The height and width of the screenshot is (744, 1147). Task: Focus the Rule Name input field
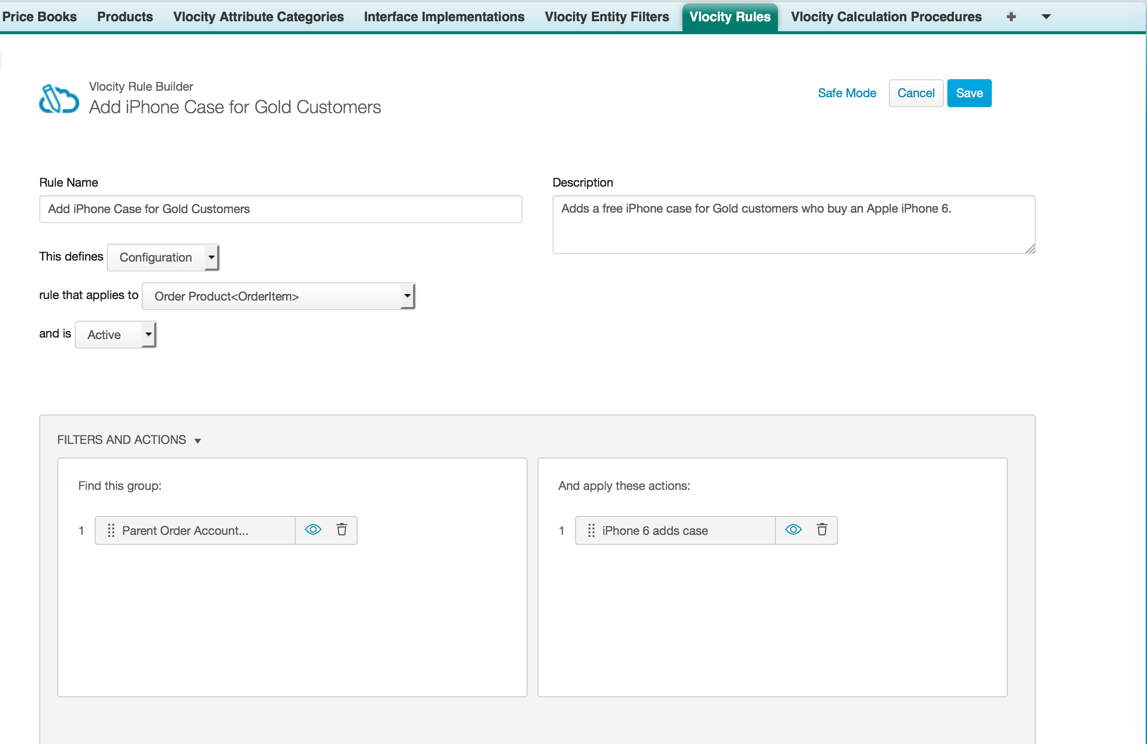point(280,208)
